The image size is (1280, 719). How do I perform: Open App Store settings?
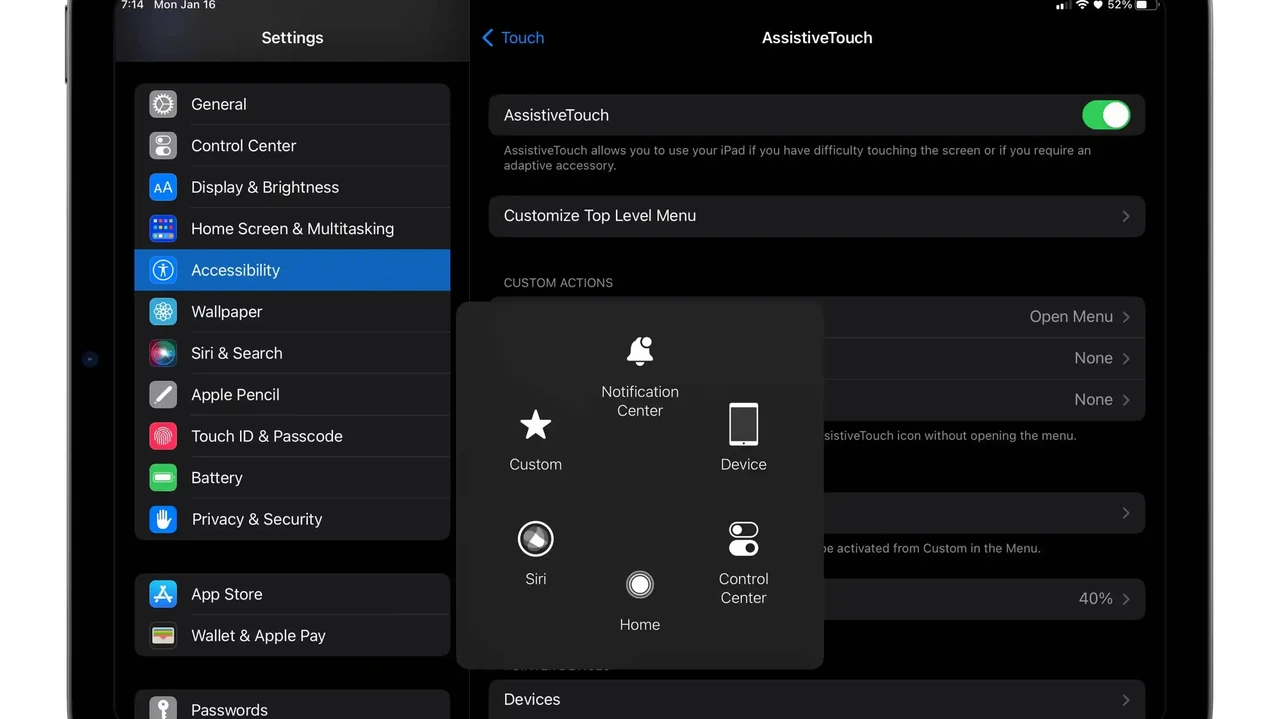pyautogui.click(x=292, y=594)
